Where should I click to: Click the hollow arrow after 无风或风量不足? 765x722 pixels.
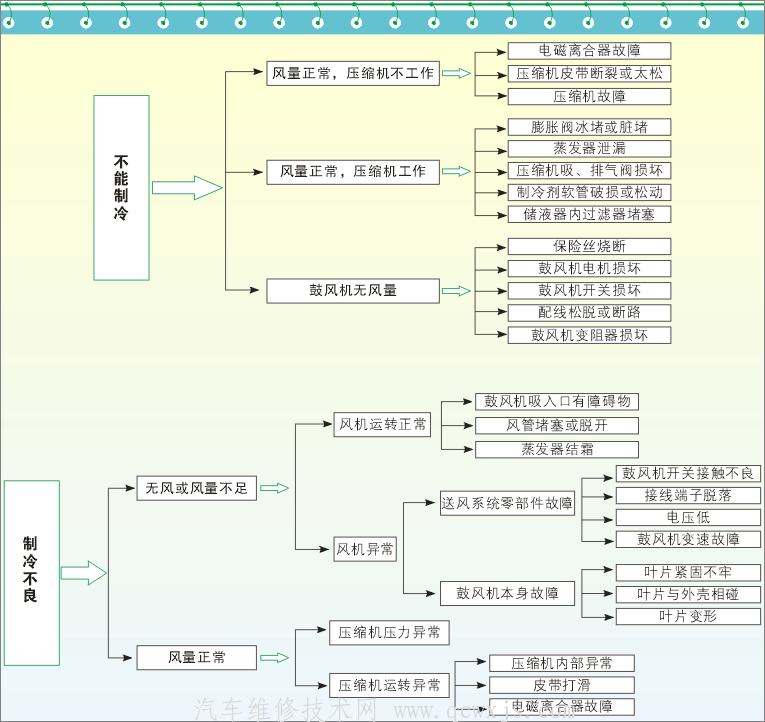tap(274, 489)
